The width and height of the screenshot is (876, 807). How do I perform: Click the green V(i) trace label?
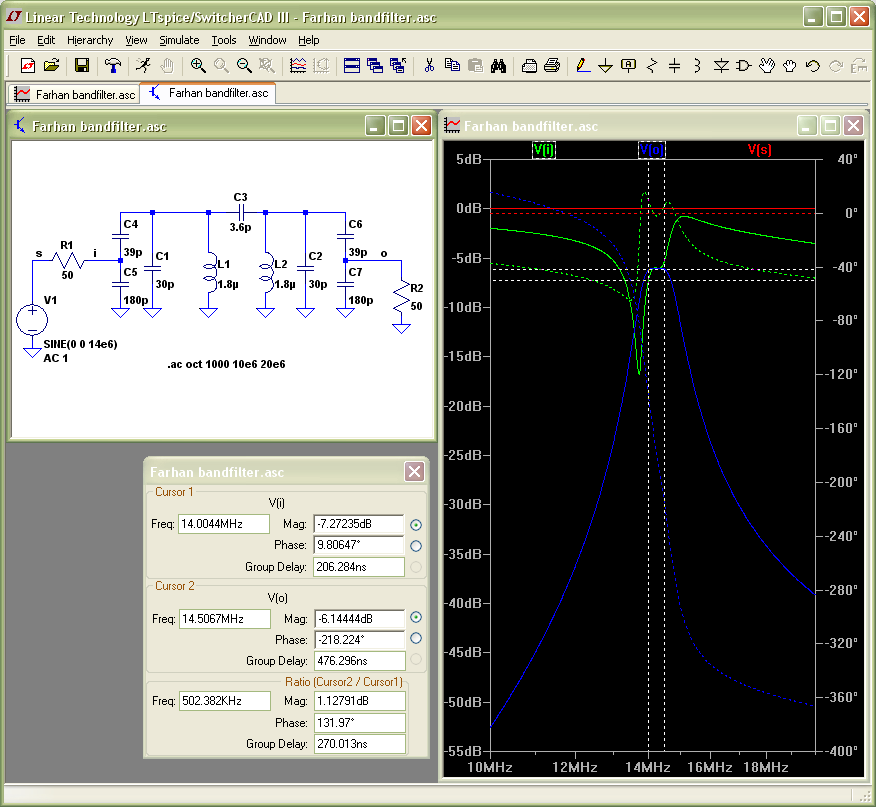(x=545, y=150)
